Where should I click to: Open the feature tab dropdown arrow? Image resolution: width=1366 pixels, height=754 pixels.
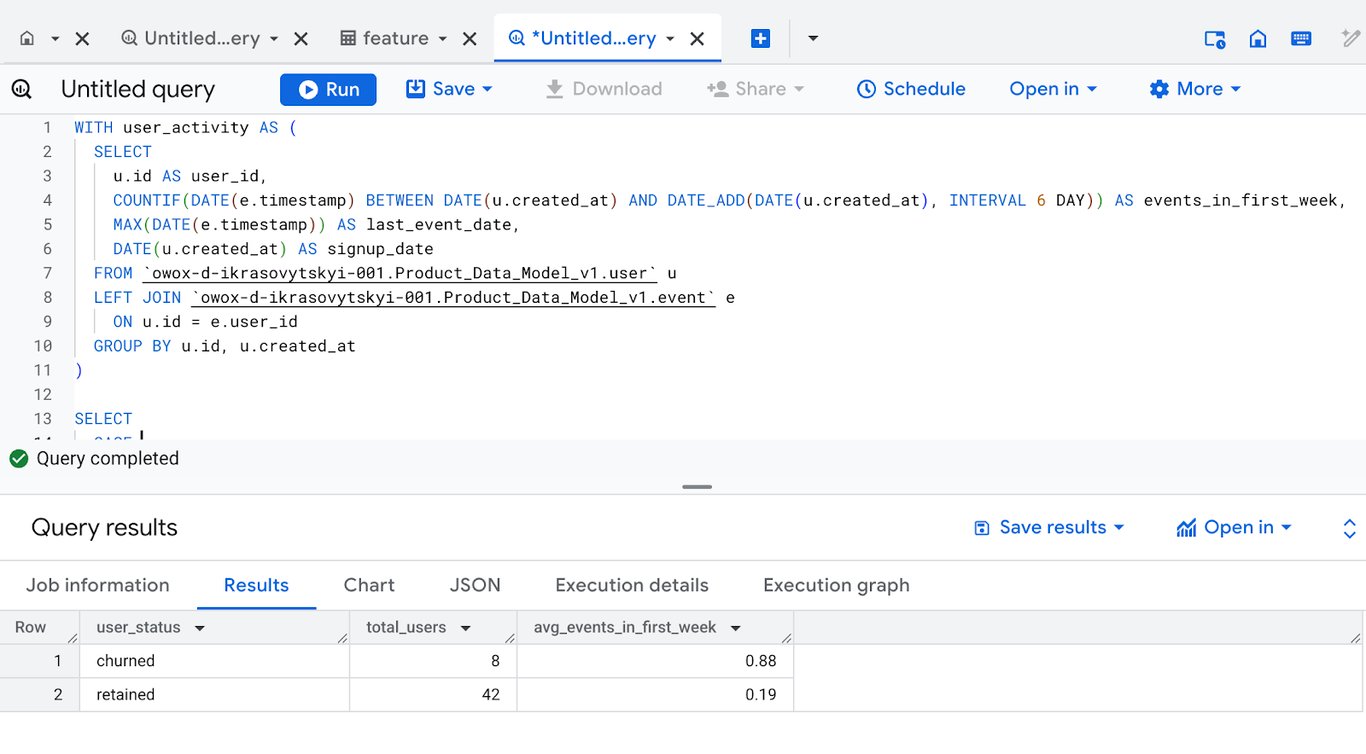coord(442,39)
